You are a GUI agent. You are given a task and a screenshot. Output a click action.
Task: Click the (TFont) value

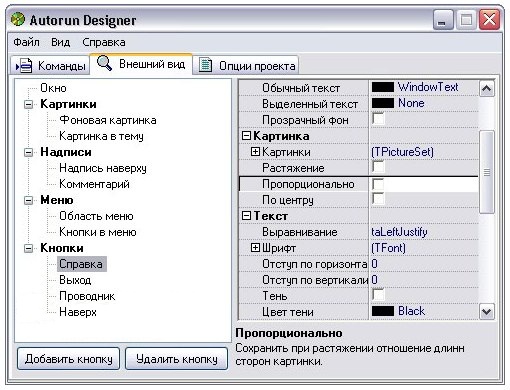(x=388, y=248)
